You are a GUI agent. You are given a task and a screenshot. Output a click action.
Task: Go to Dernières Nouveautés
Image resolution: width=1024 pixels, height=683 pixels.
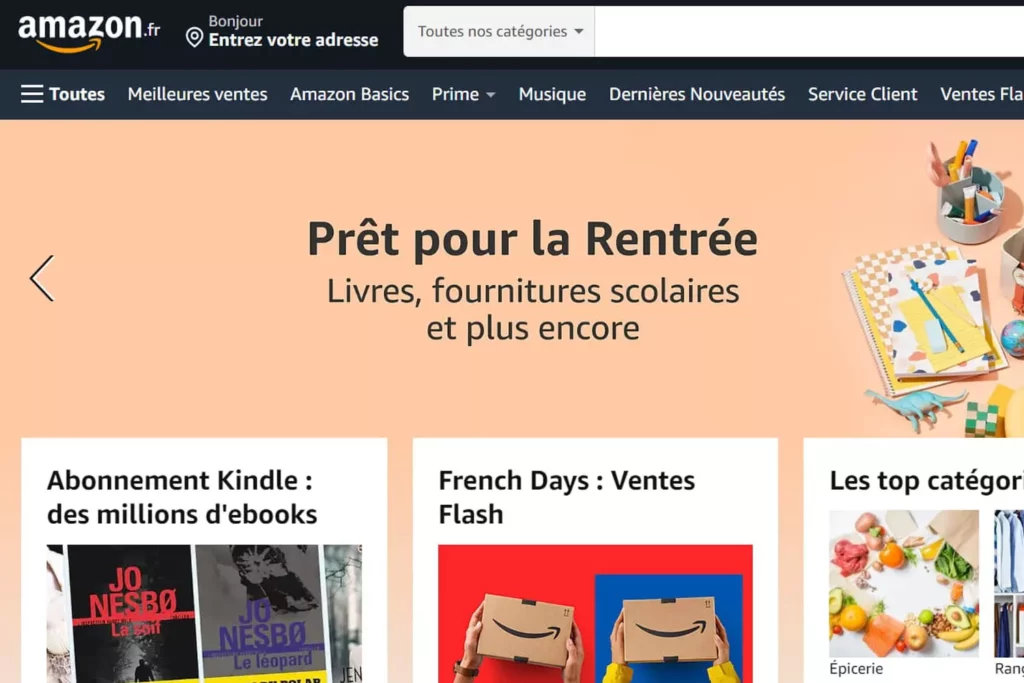697,94
